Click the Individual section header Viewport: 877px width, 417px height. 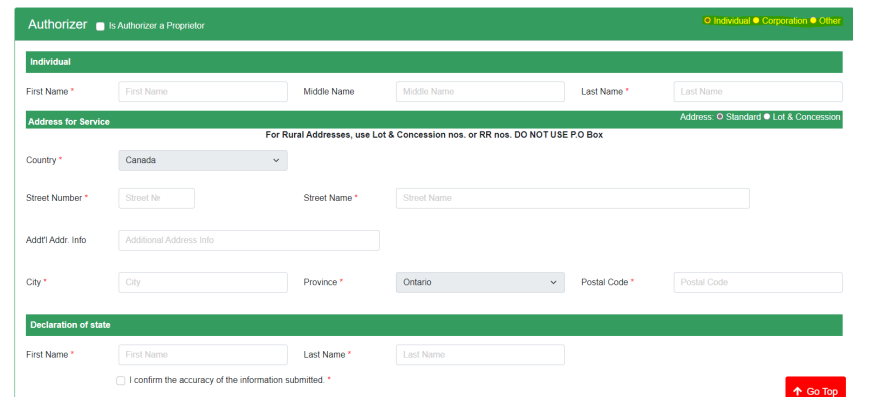click(434, 62)
